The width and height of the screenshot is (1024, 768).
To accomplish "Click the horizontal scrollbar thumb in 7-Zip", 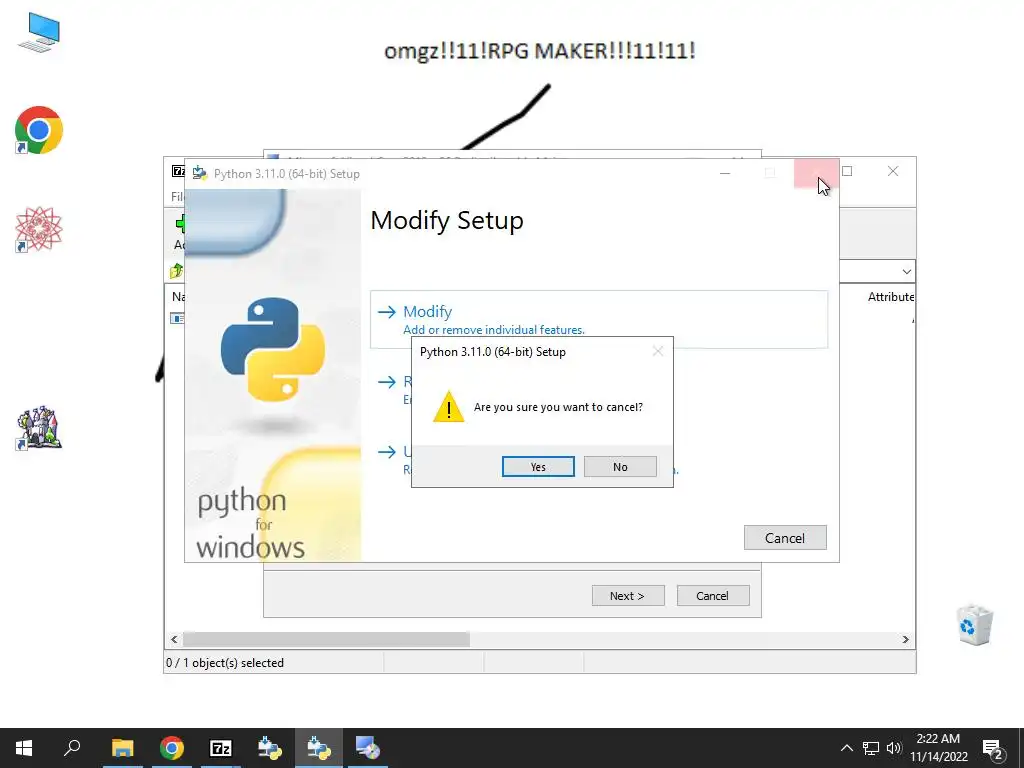I will 326,639.
